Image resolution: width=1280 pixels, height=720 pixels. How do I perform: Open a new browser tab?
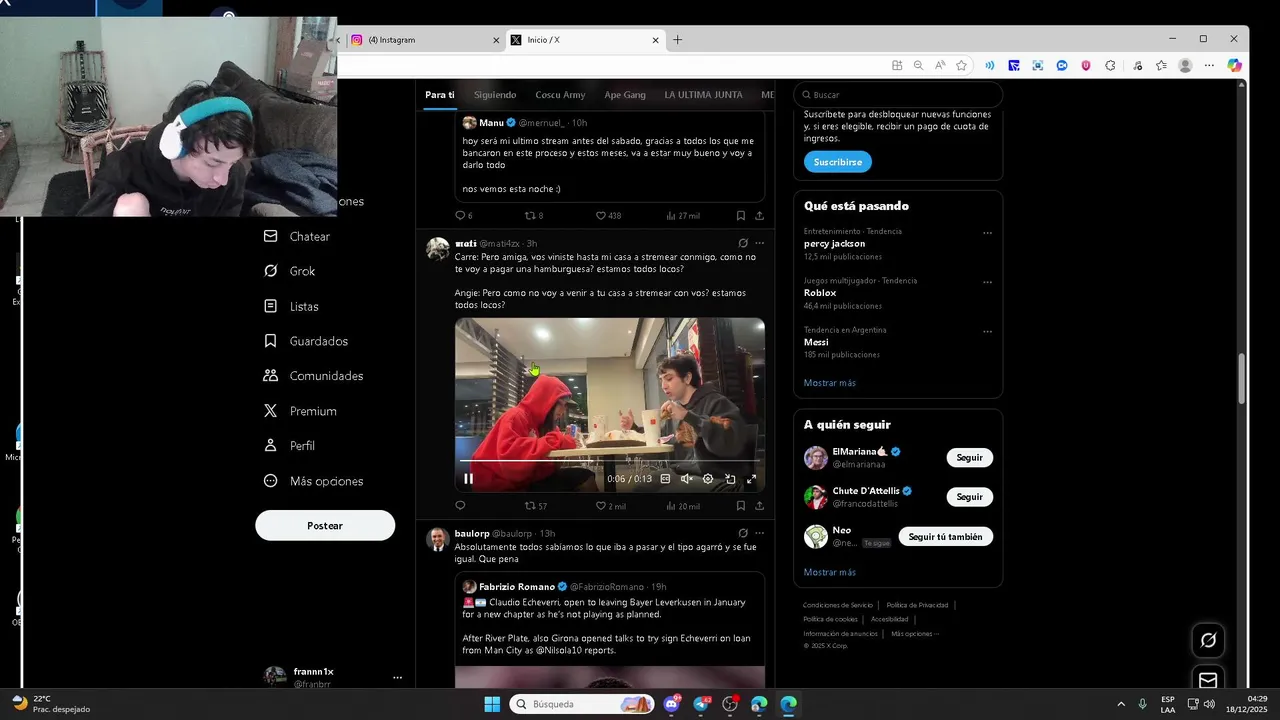click(x=677, y=40)
